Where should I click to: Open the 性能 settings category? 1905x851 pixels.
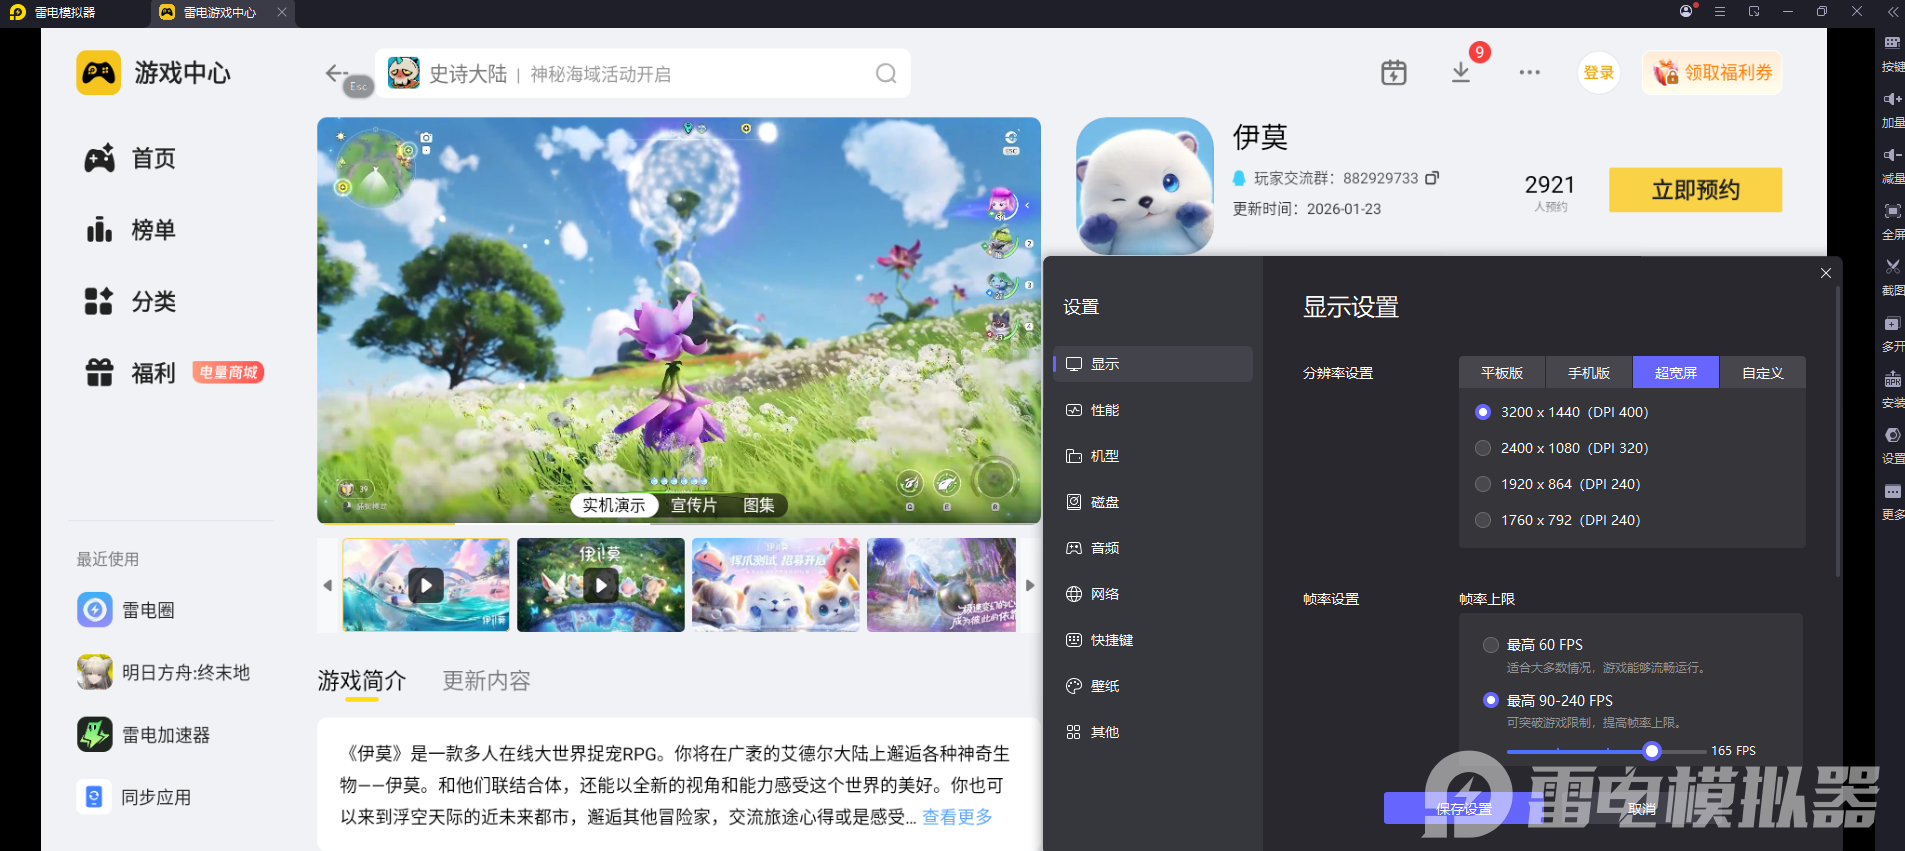point(1153,410)
